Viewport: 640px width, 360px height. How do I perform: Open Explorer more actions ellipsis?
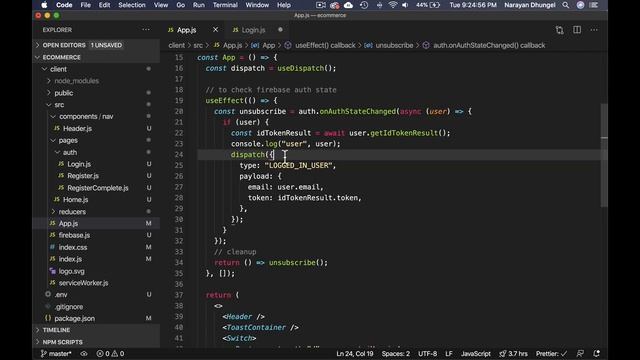point(146,30)
